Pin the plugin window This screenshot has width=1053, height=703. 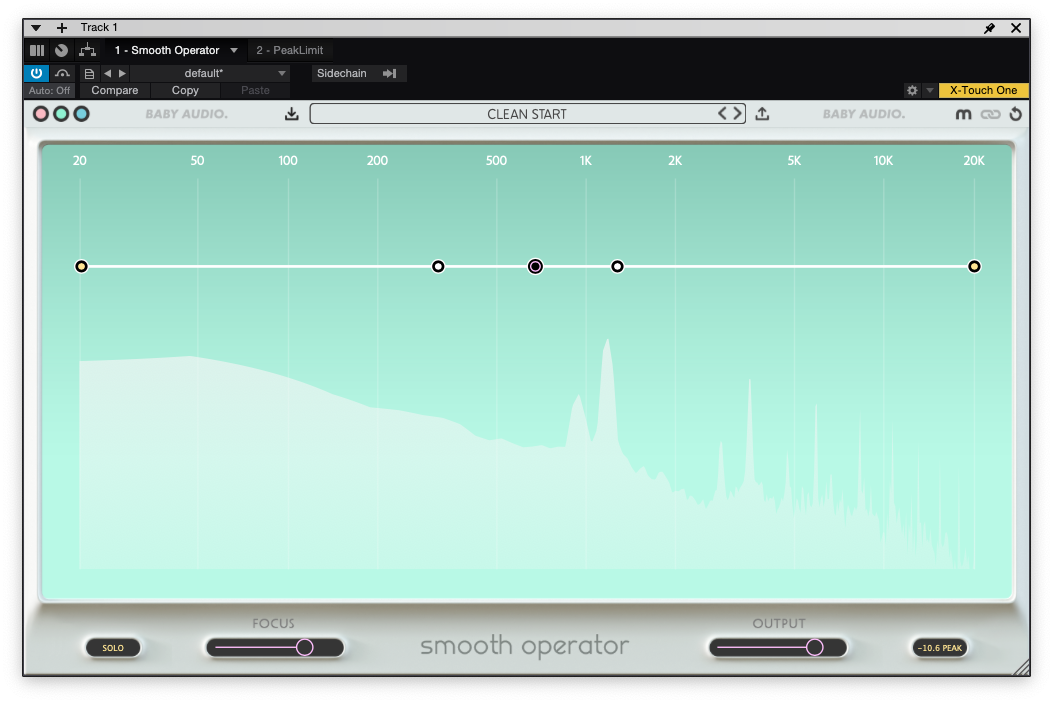tap(989, 28)
